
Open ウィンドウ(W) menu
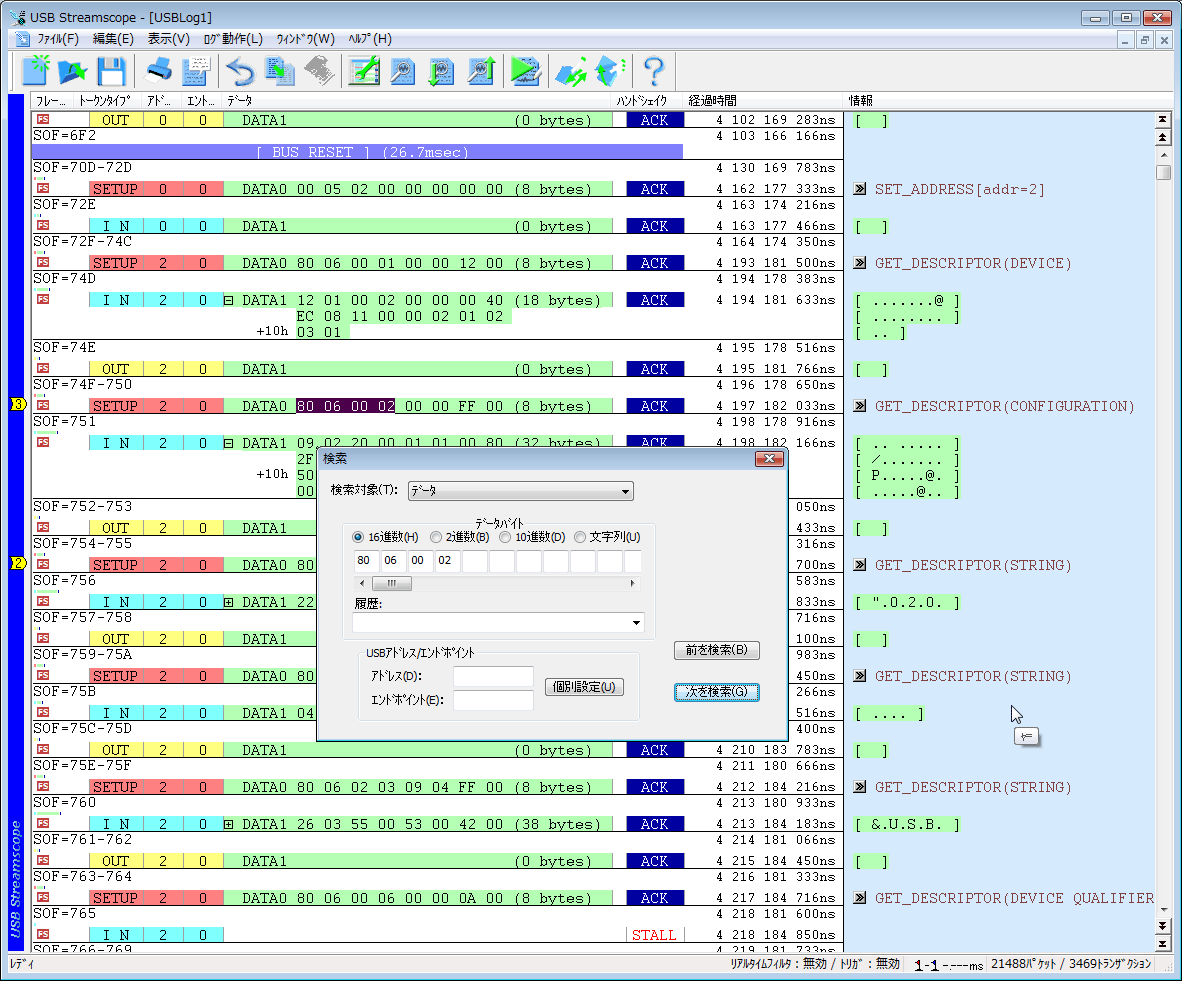click(x=305, y=39)
